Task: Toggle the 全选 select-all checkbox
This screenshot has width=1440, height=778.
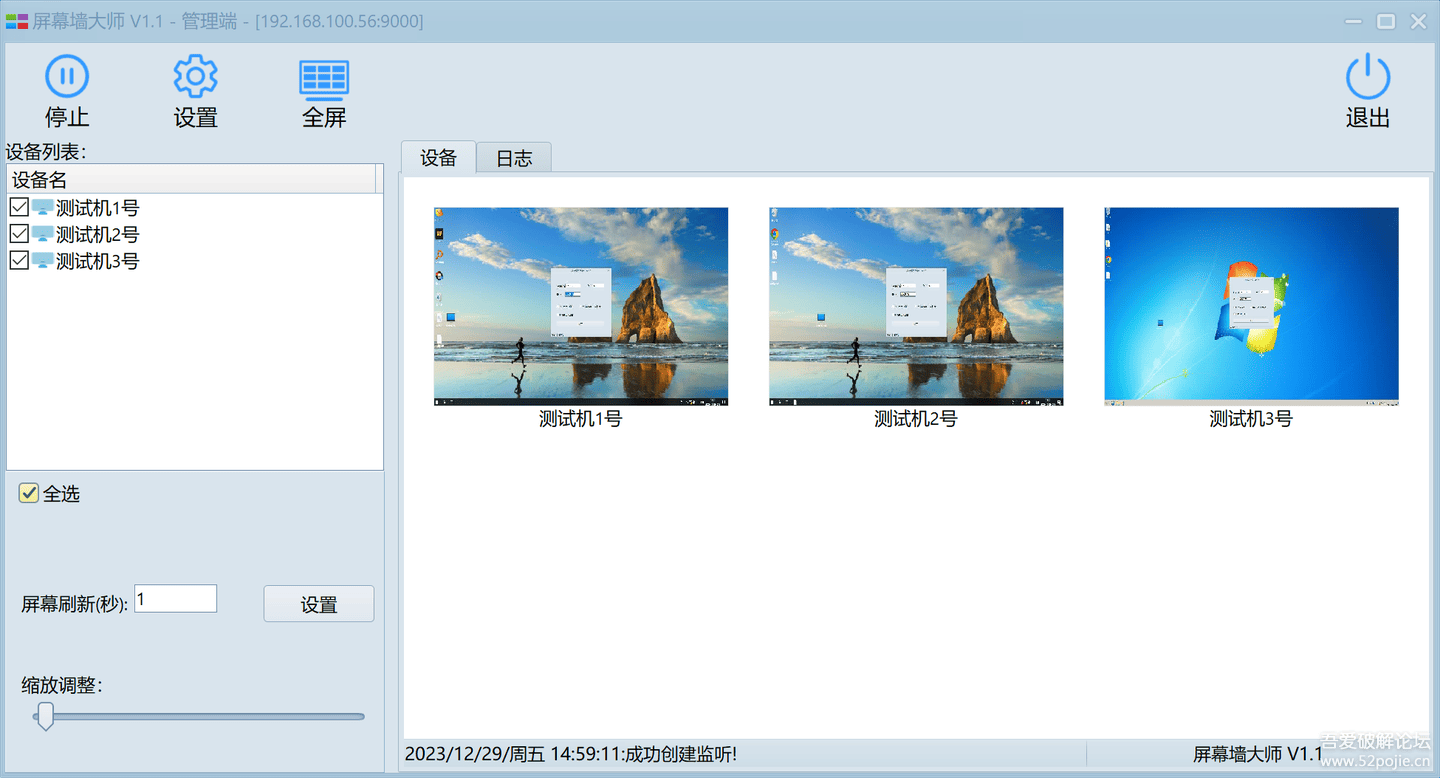Action: (x=29, y=492)
